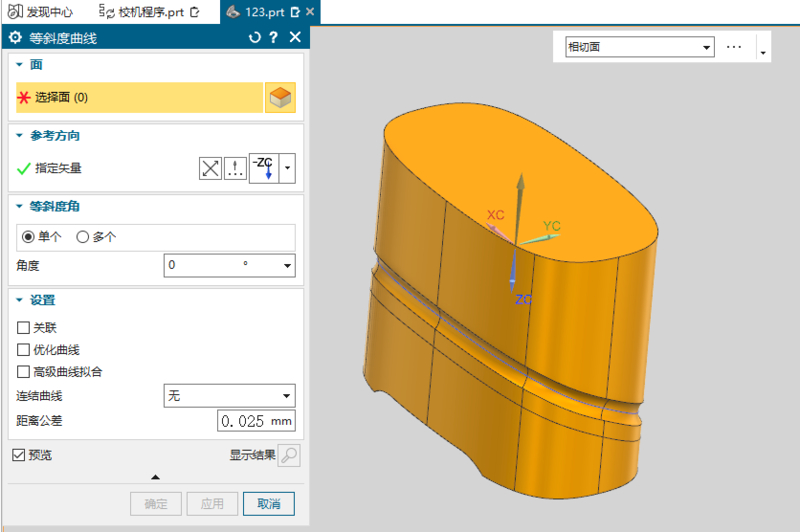Viewport: 800px width, 532px height.
Task: Click the show result magnifier icon
Action: (288, 456)
